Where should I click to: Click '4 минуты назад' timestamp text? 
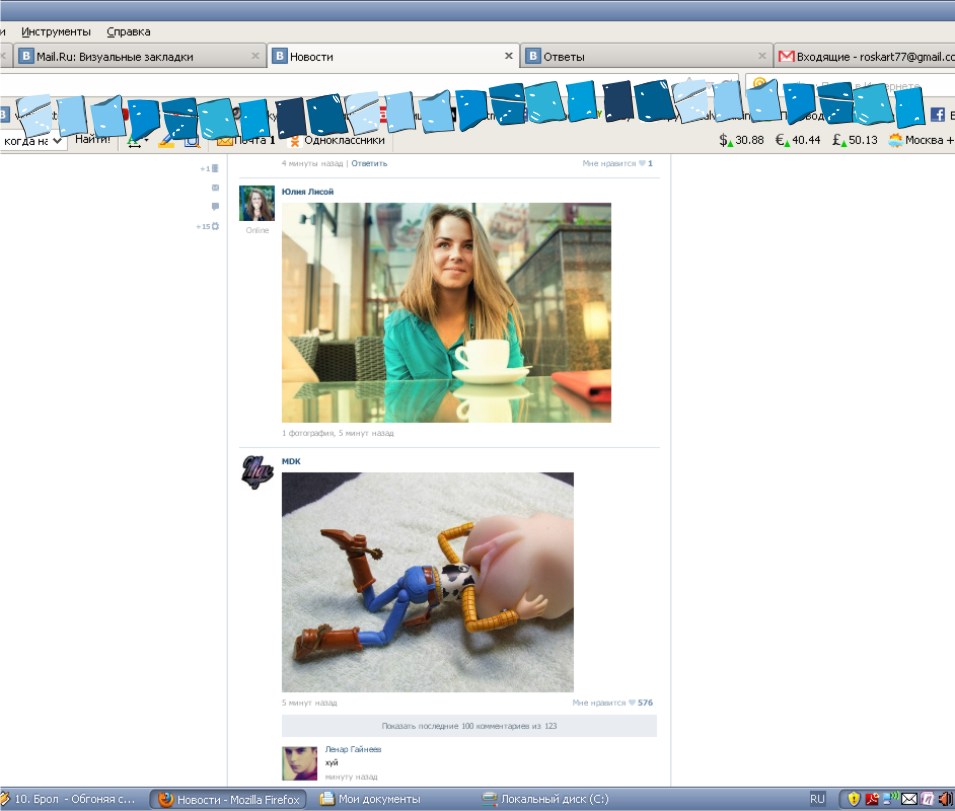click(312, 163)
